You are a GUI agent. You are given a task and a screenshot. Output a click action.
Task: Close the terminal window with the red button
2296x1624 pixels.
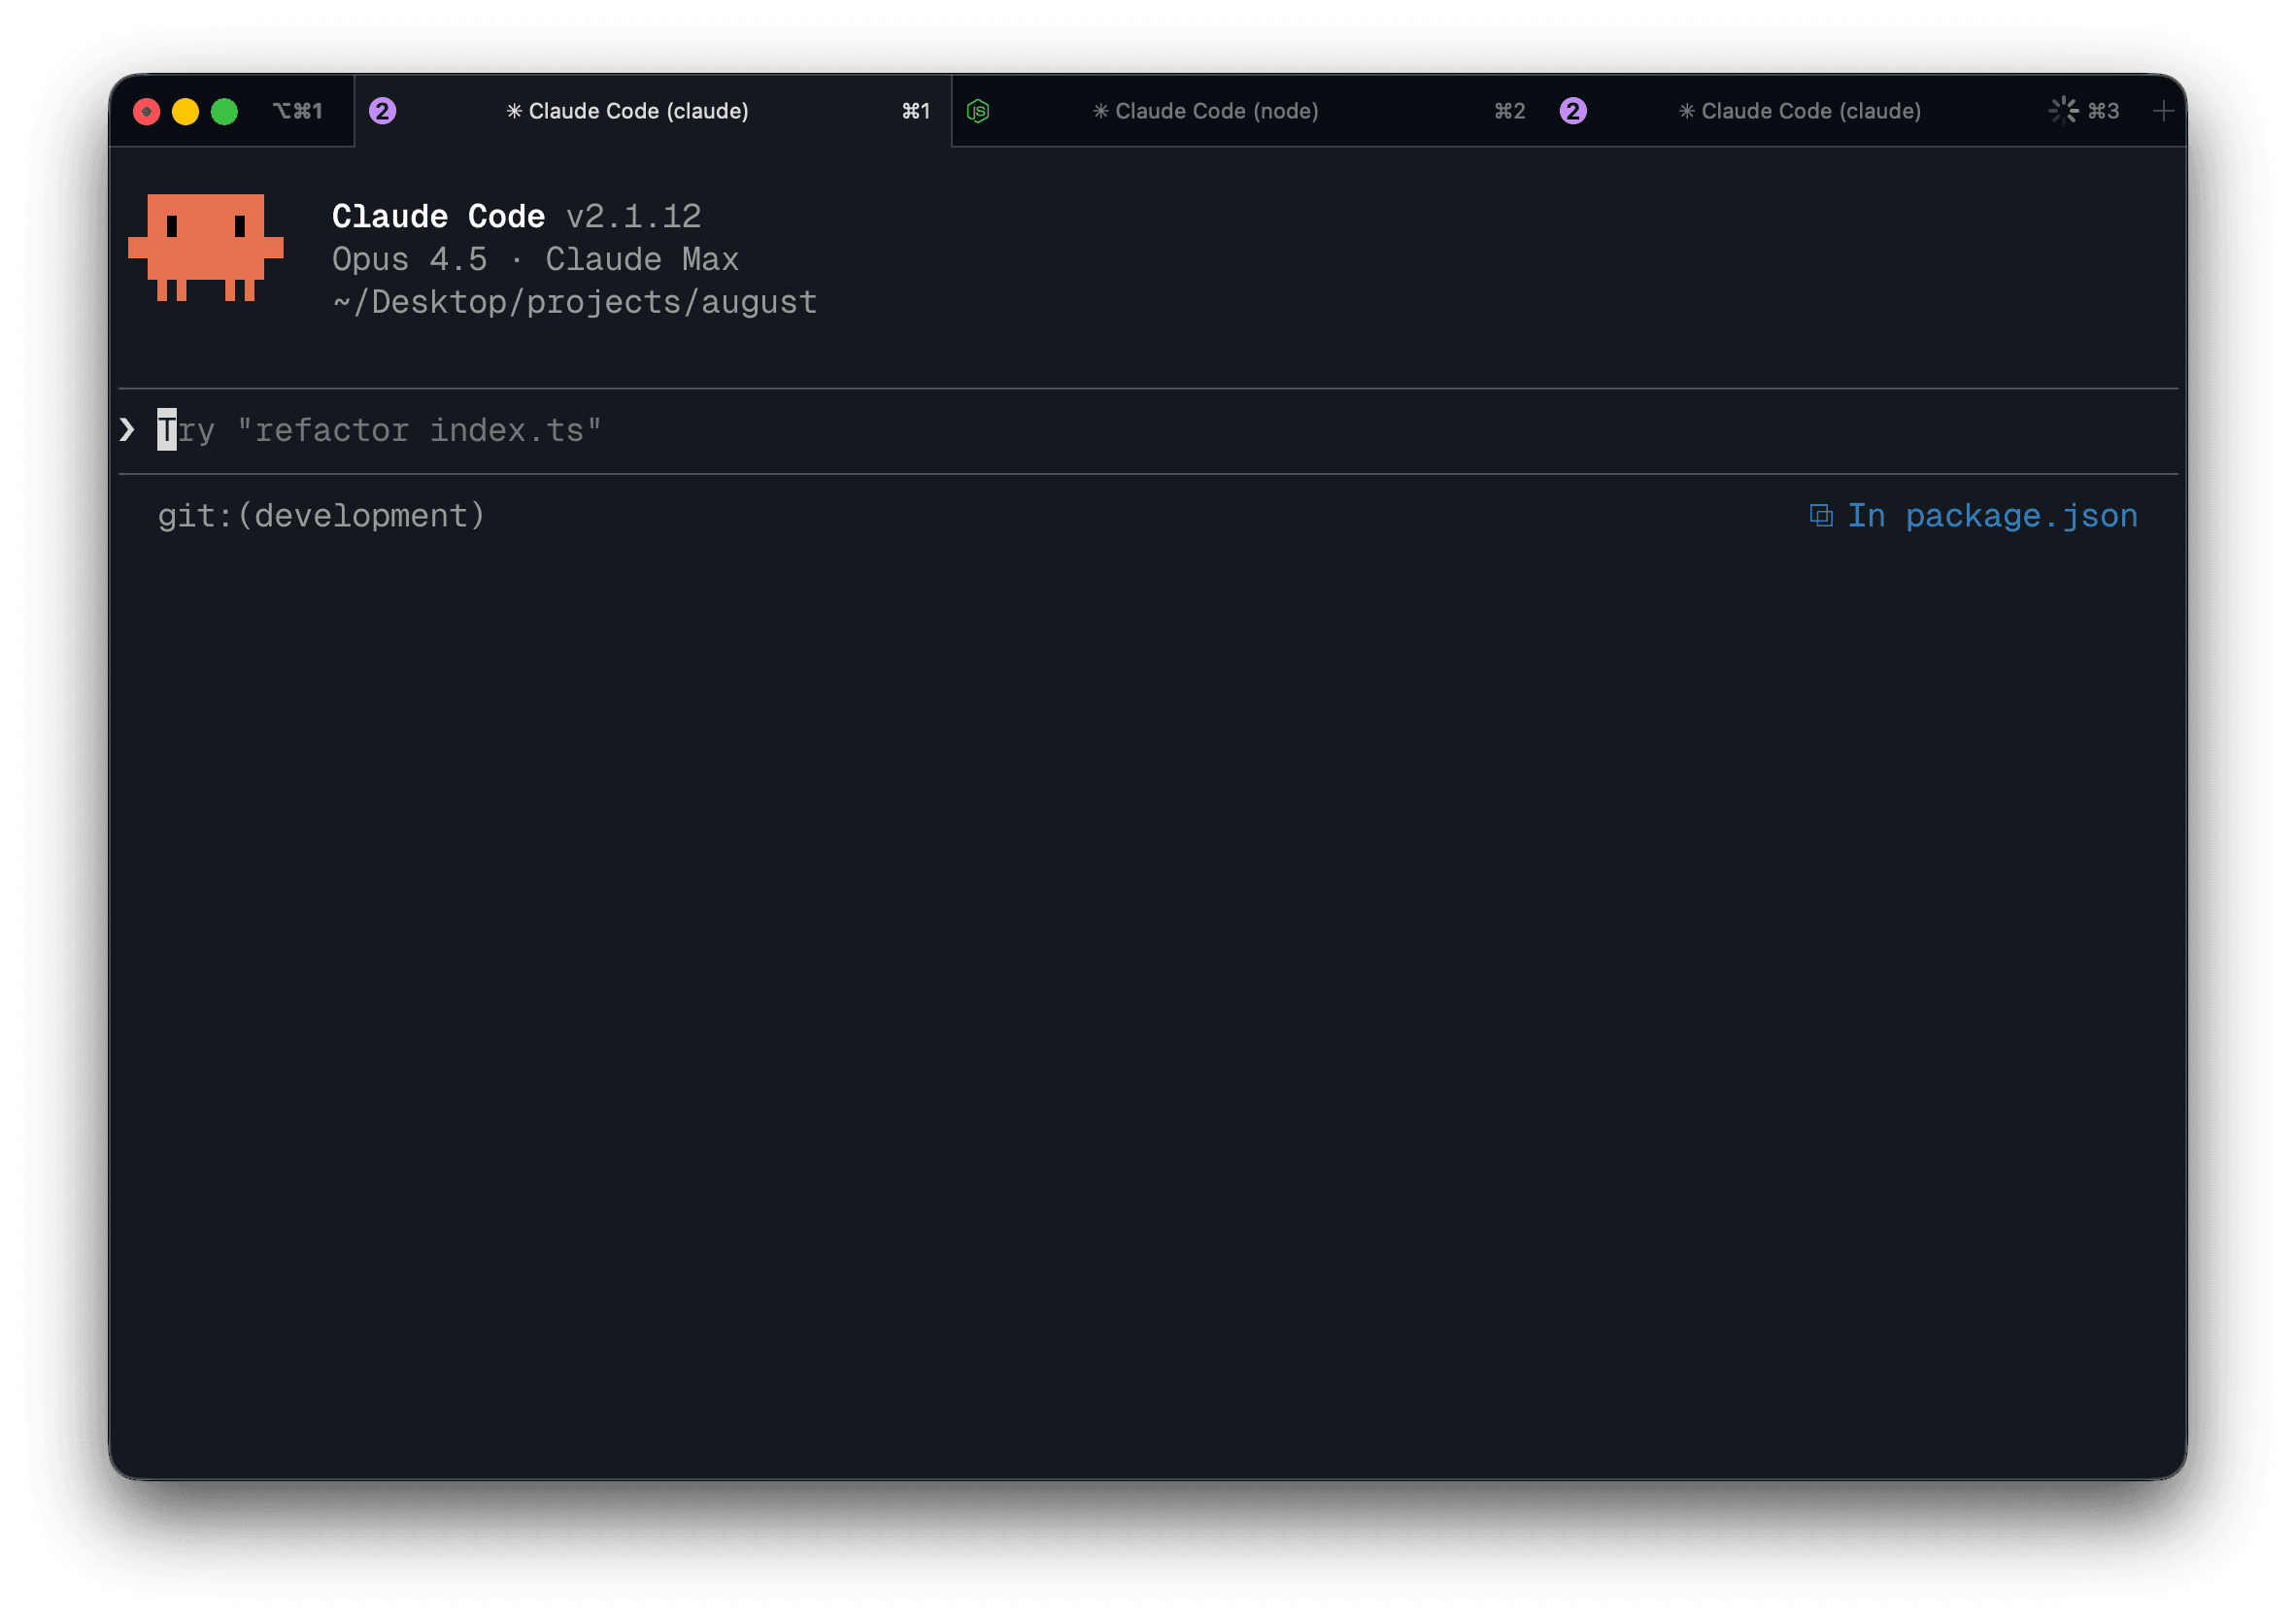147,111
